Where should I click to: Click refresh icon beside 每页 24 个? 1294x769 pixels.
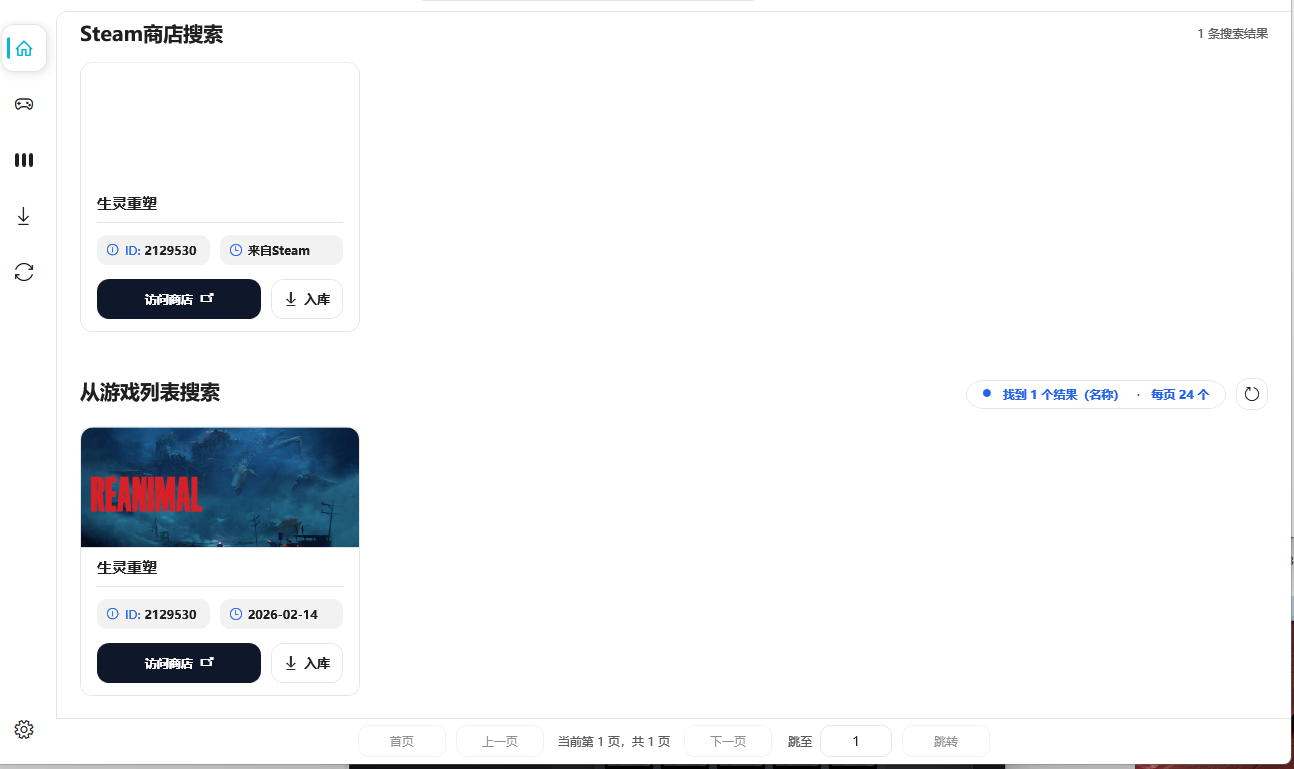tap(1252, 394)
